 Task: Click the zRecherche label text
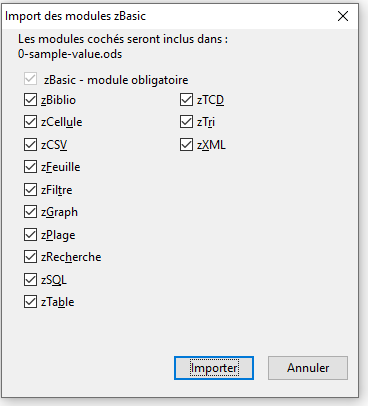pyautogui.click(x=71, y=257)
